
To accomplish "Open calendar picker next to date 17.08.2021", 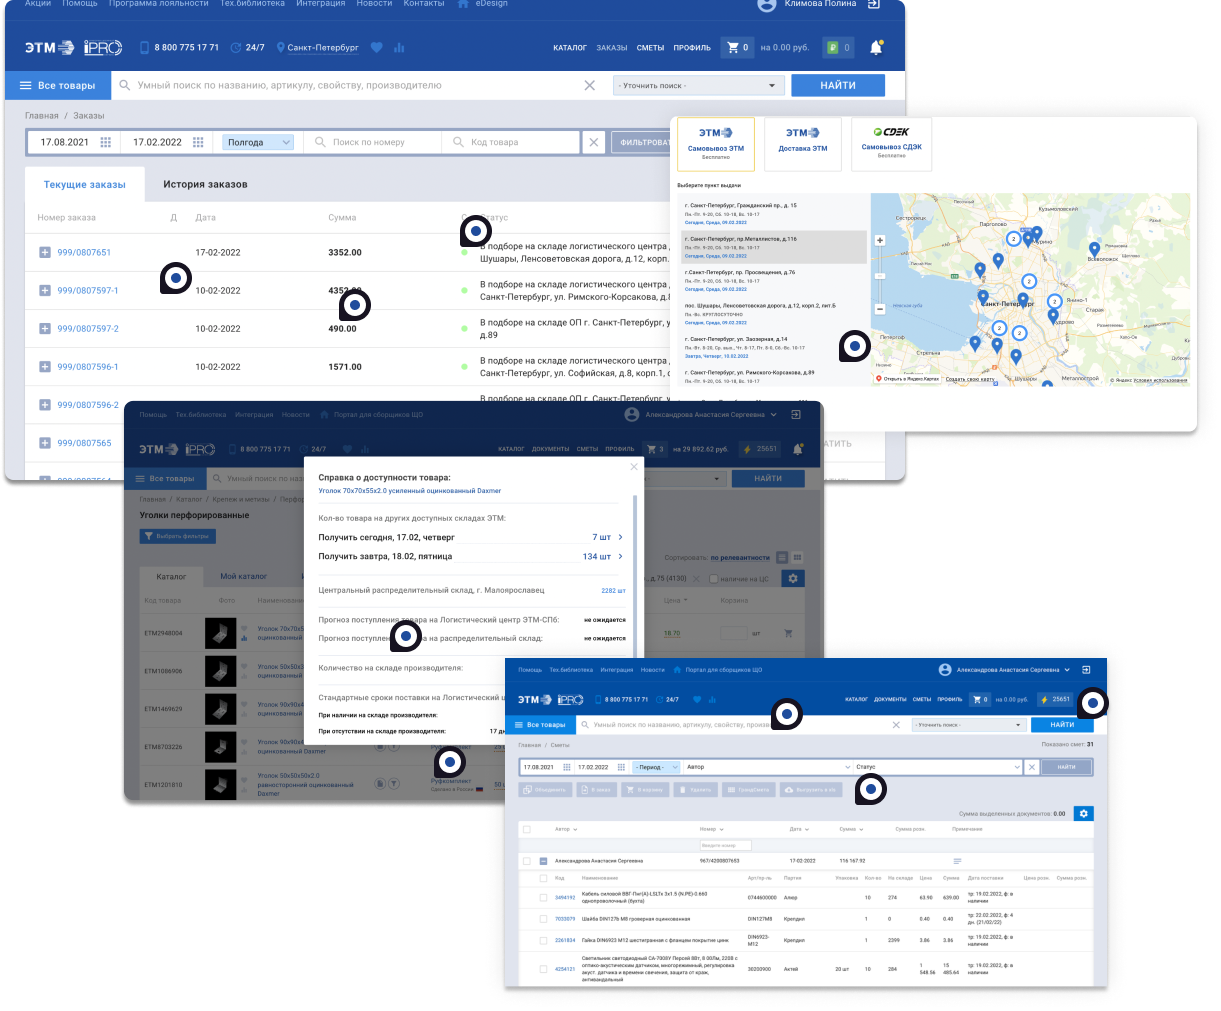I will [105, 142].
